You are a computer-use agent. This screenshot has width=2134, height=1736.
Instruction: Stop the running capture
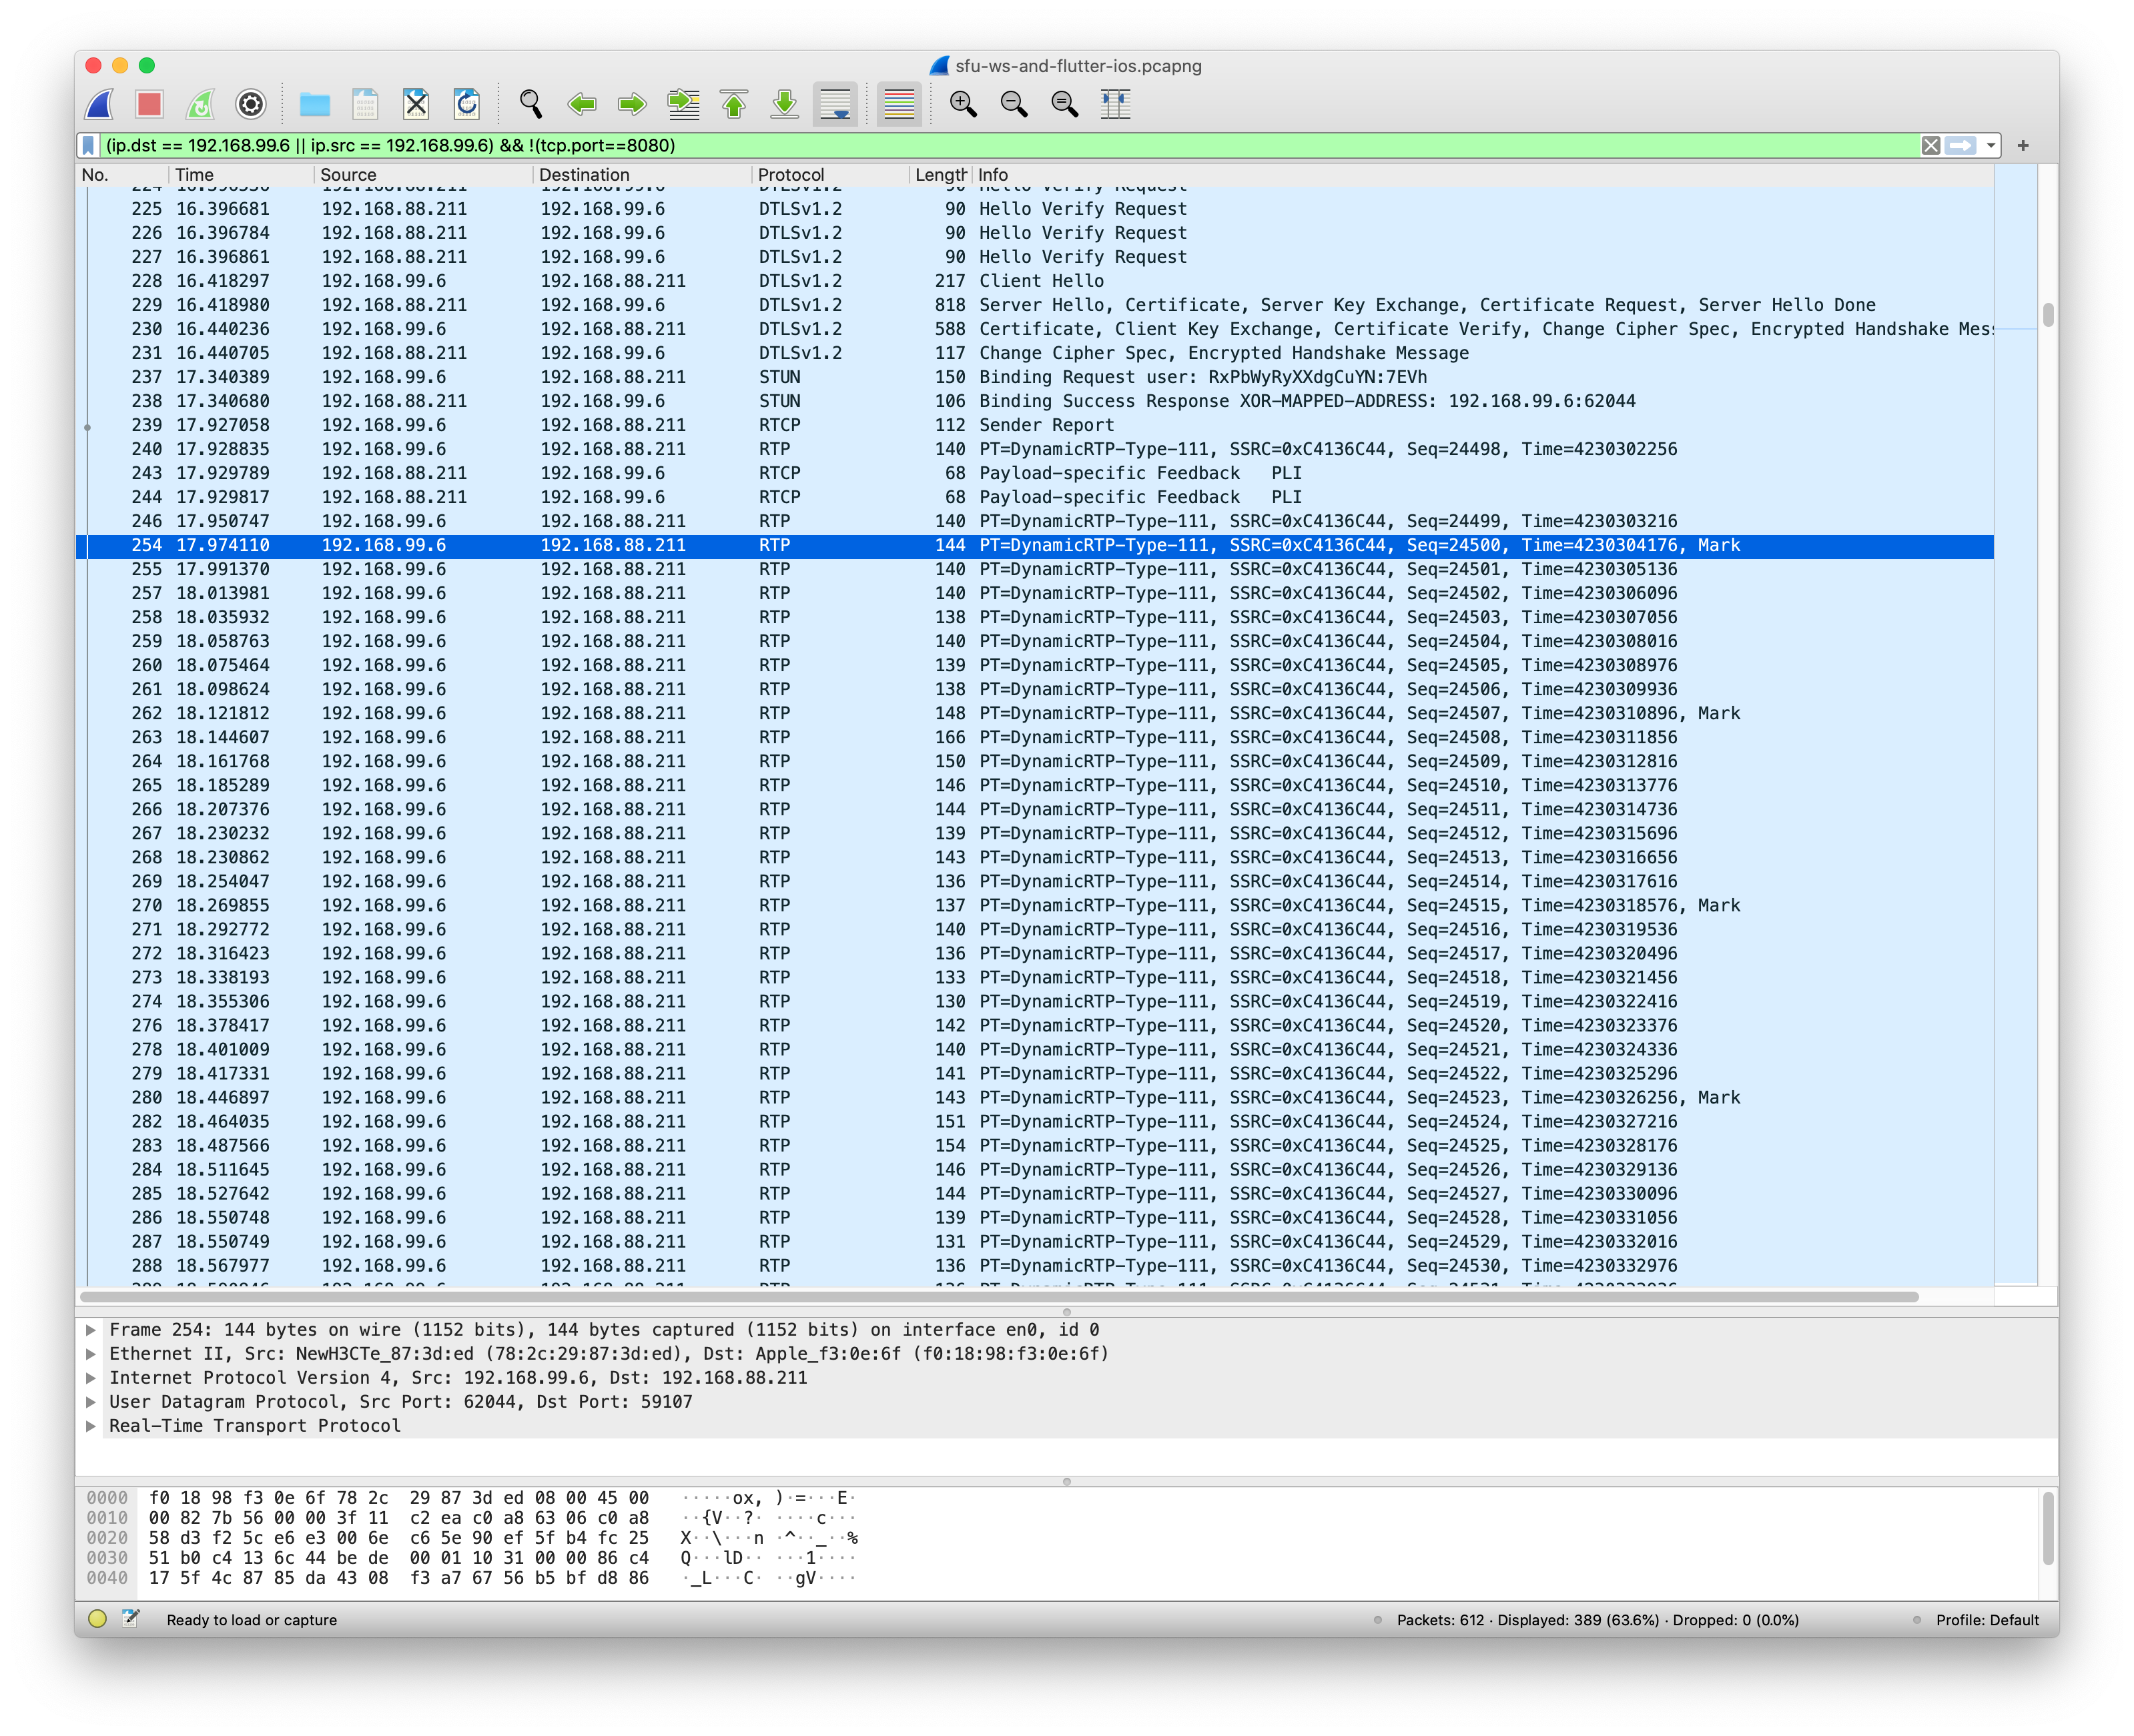coord(150,104)
